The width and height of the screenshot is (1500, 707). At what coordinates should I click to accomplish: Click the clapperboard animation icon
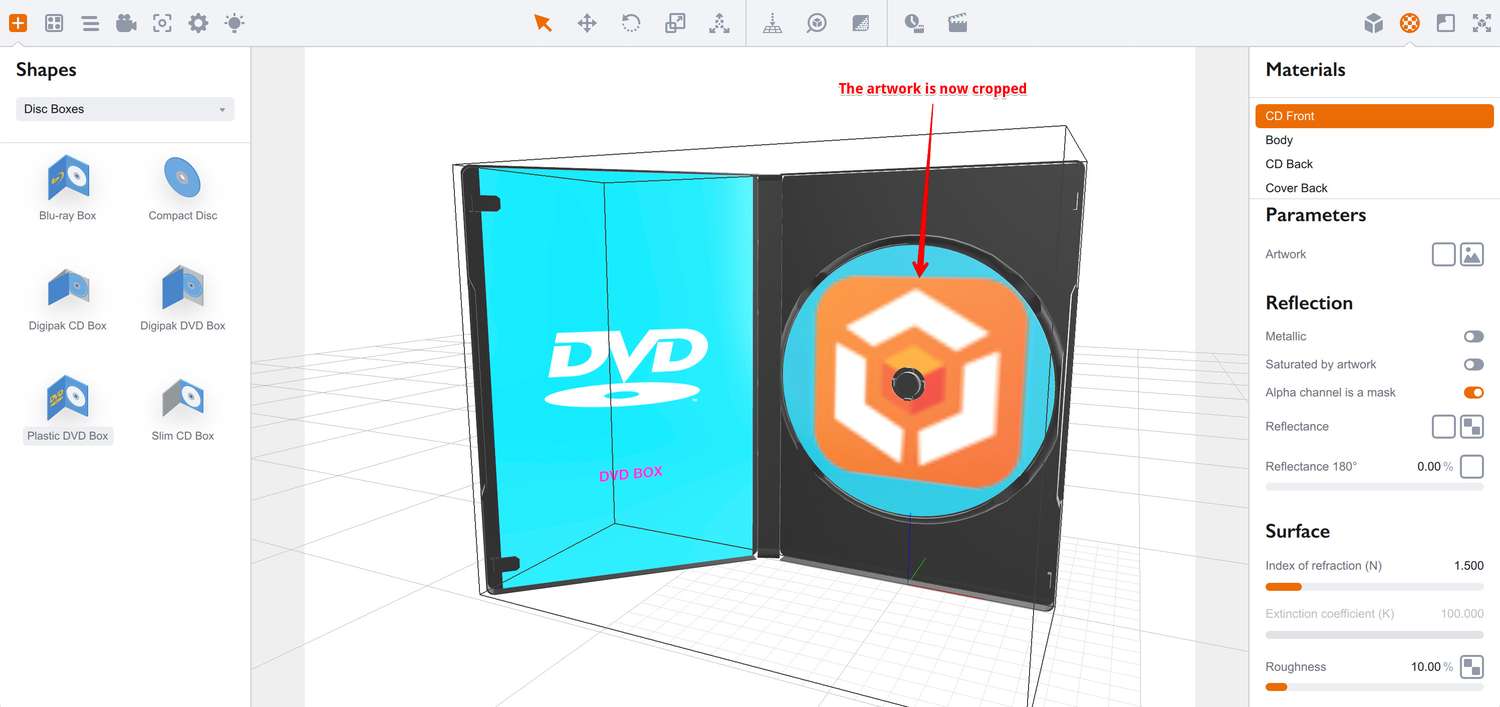pos(957,22)
